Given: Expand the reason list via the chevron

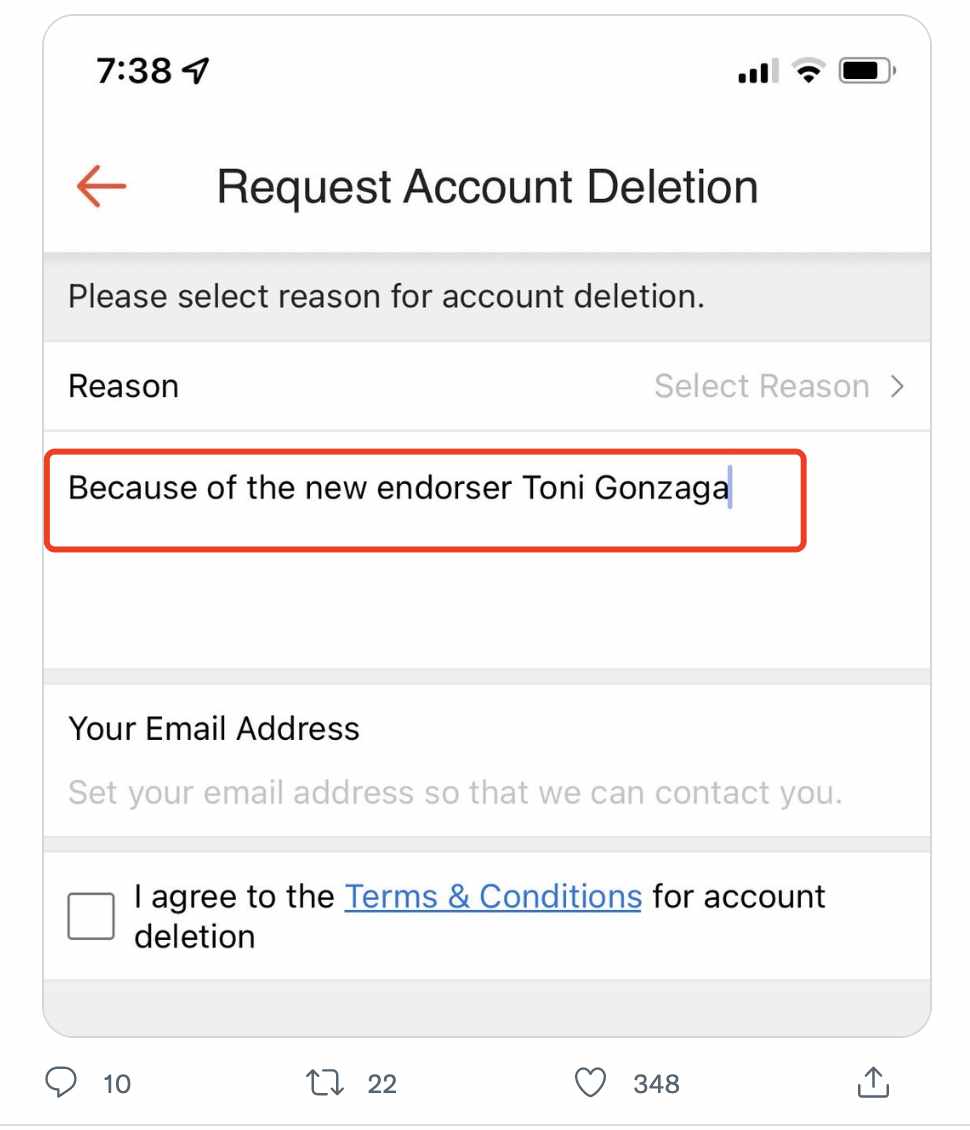Looking at the screenshot, I should (896, 386).
